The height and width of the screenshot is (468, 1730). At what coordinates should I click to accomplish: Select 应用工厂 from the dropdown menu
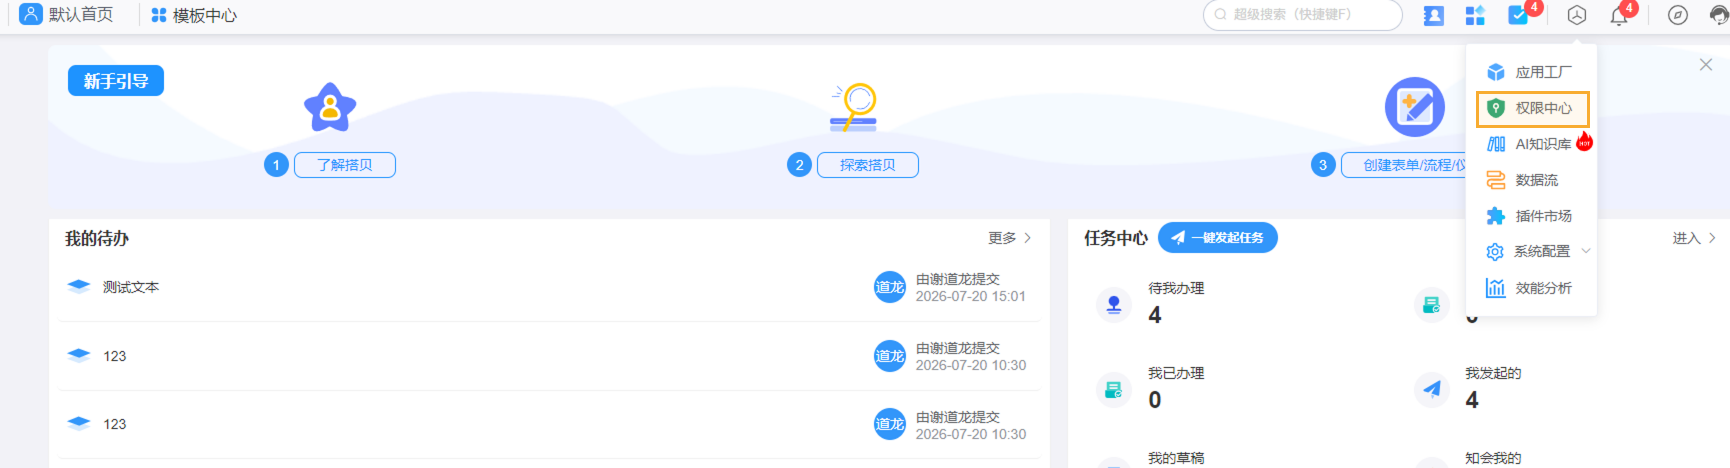click(1532, 72)
